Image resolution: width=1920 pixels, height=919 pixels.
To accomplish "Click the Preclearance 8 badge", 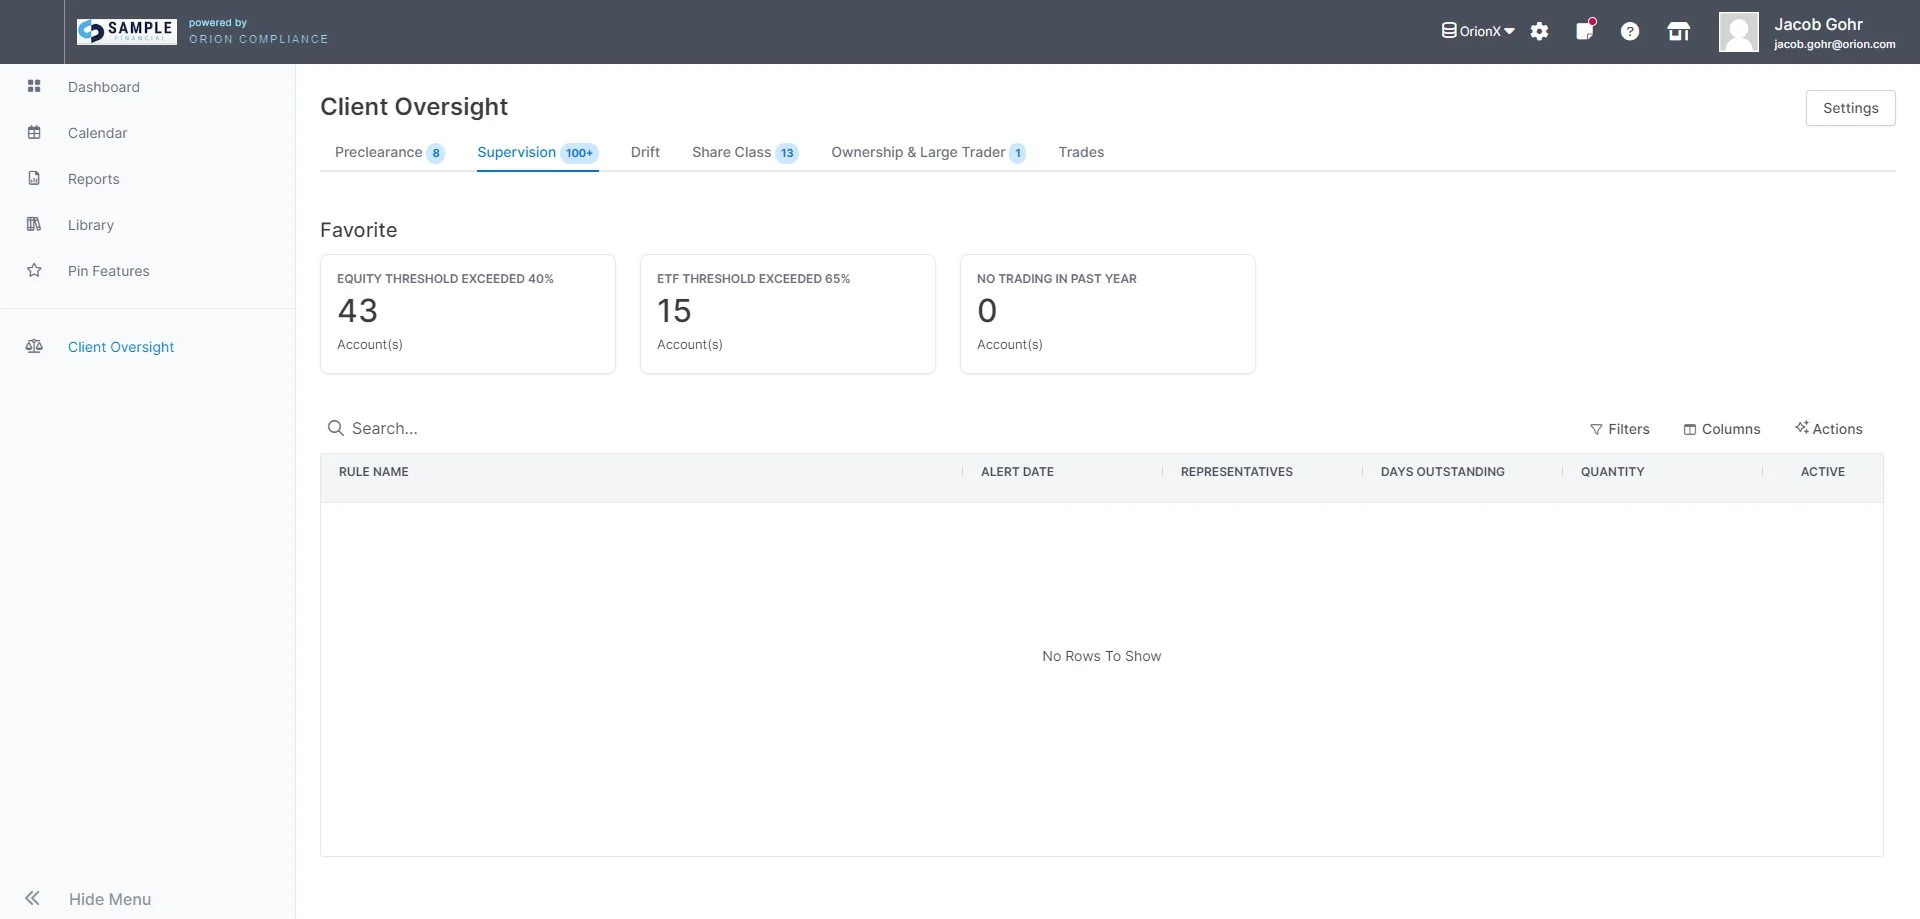I will coord(435,153).
